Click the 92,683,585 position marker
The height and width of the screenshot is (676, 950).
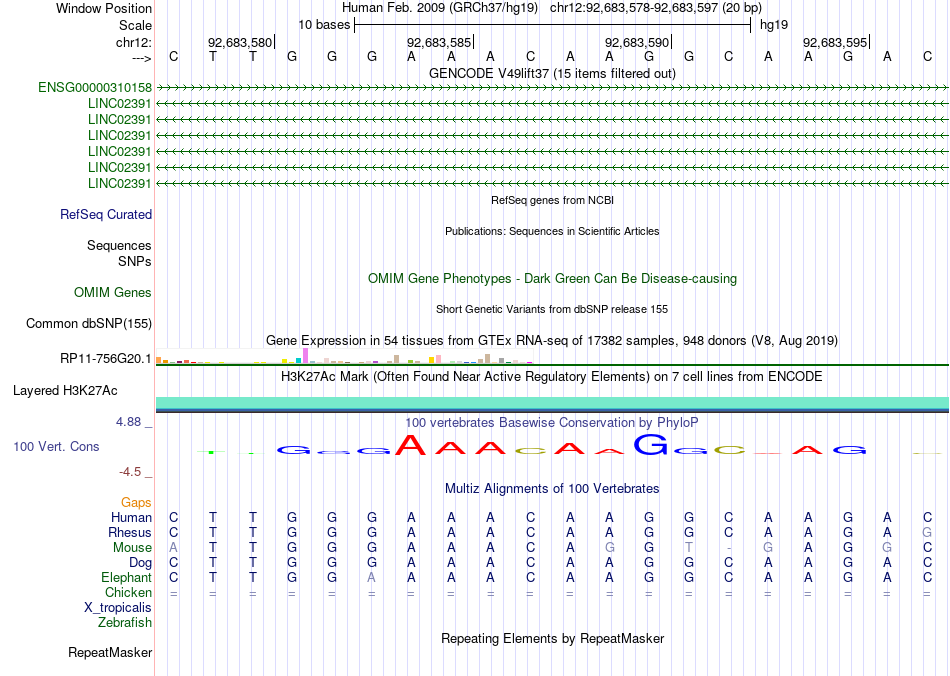coord(439,42)
